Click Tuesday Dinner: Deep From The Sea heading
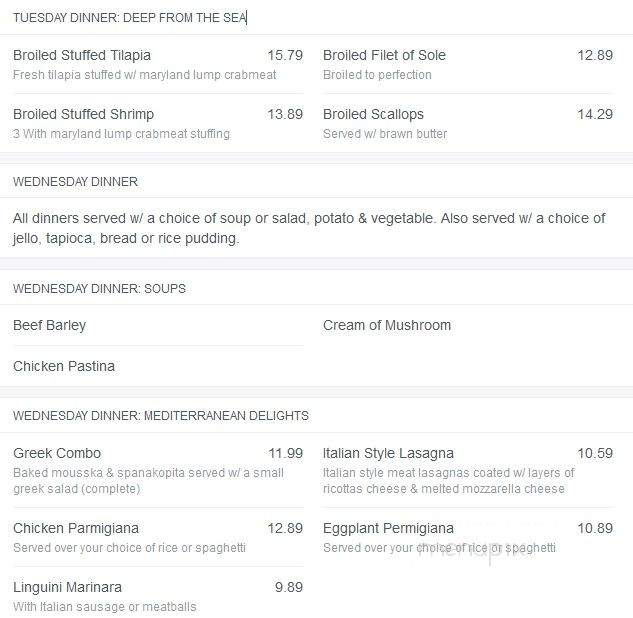The image size is (633, 618). [130, 18]
